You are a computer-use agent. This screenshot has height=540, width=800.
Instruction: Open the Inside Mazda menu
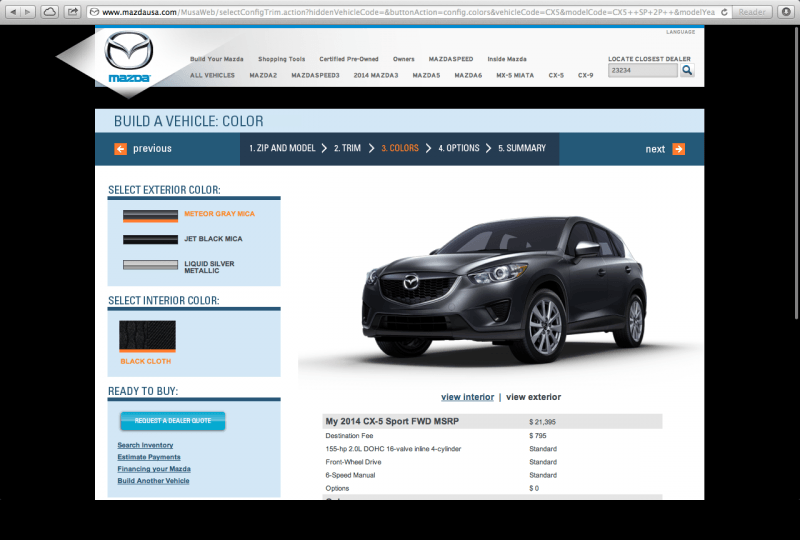pyautogui.click(x=507, y=59)
